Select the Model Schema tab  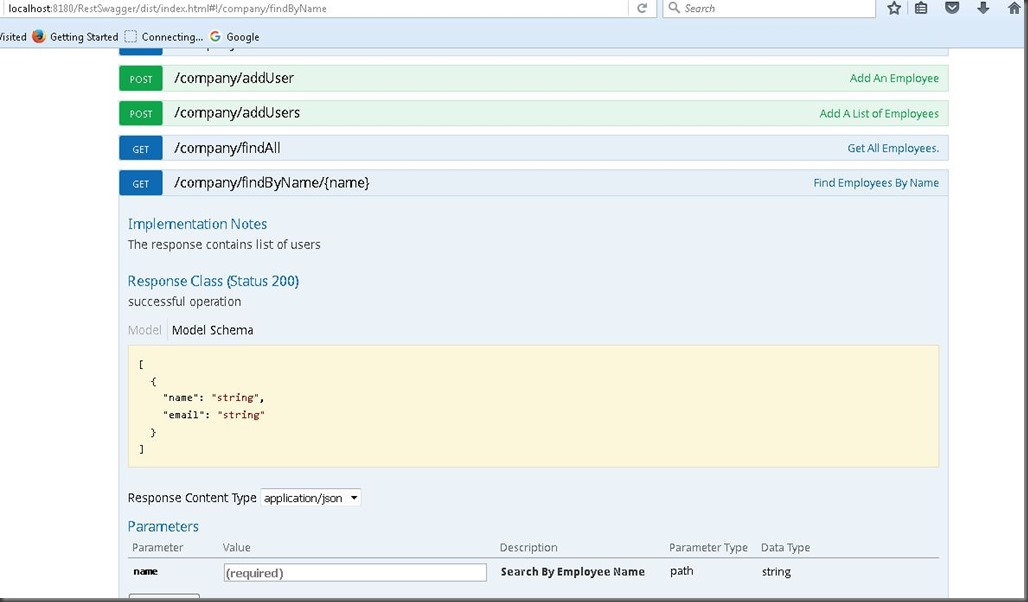pyautogui.click(x=212, y=330)
